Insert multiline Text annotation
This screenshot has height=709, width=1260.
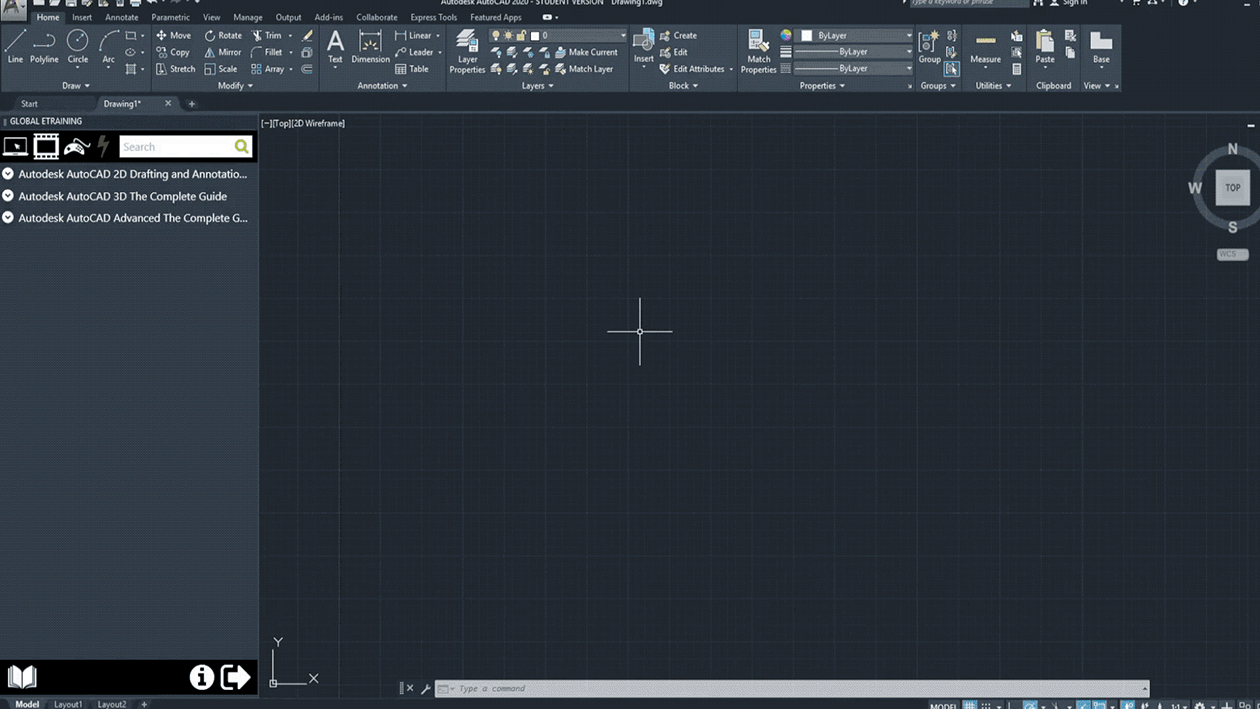point(336,47)
